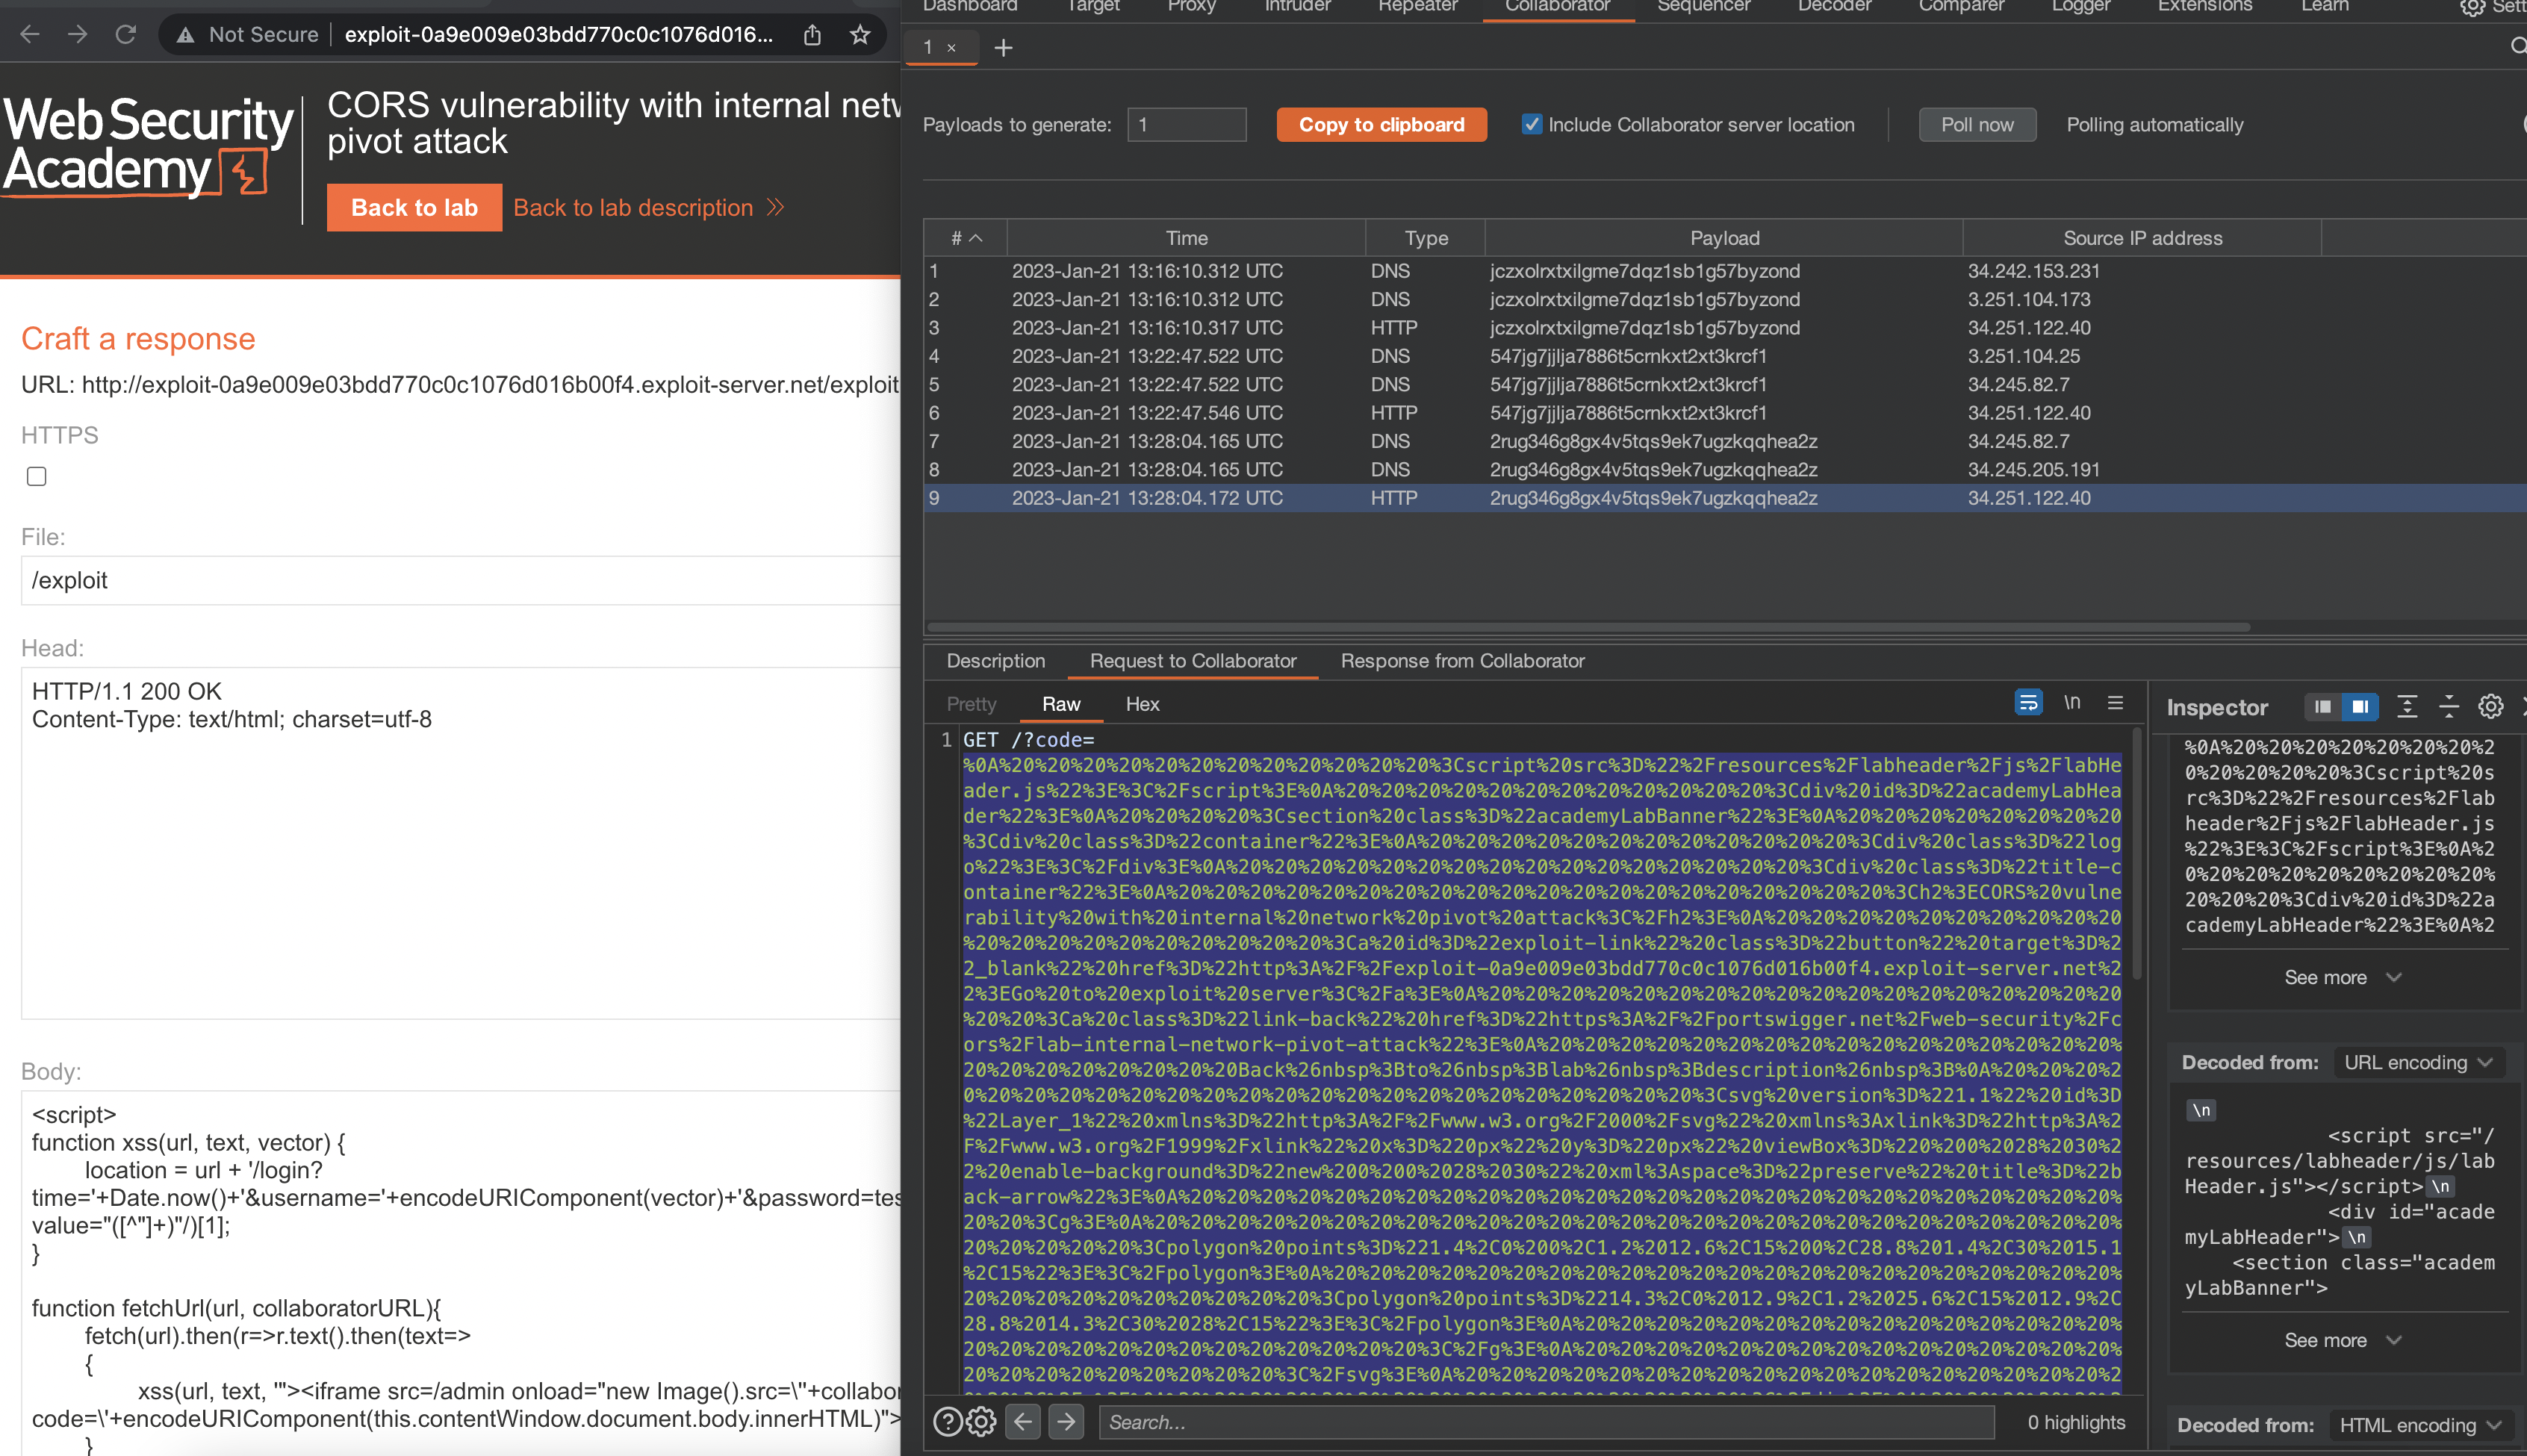
Task: Toggle the word wrap icon in message editor
Action: pyautogui.click(x=2027, y=703)
